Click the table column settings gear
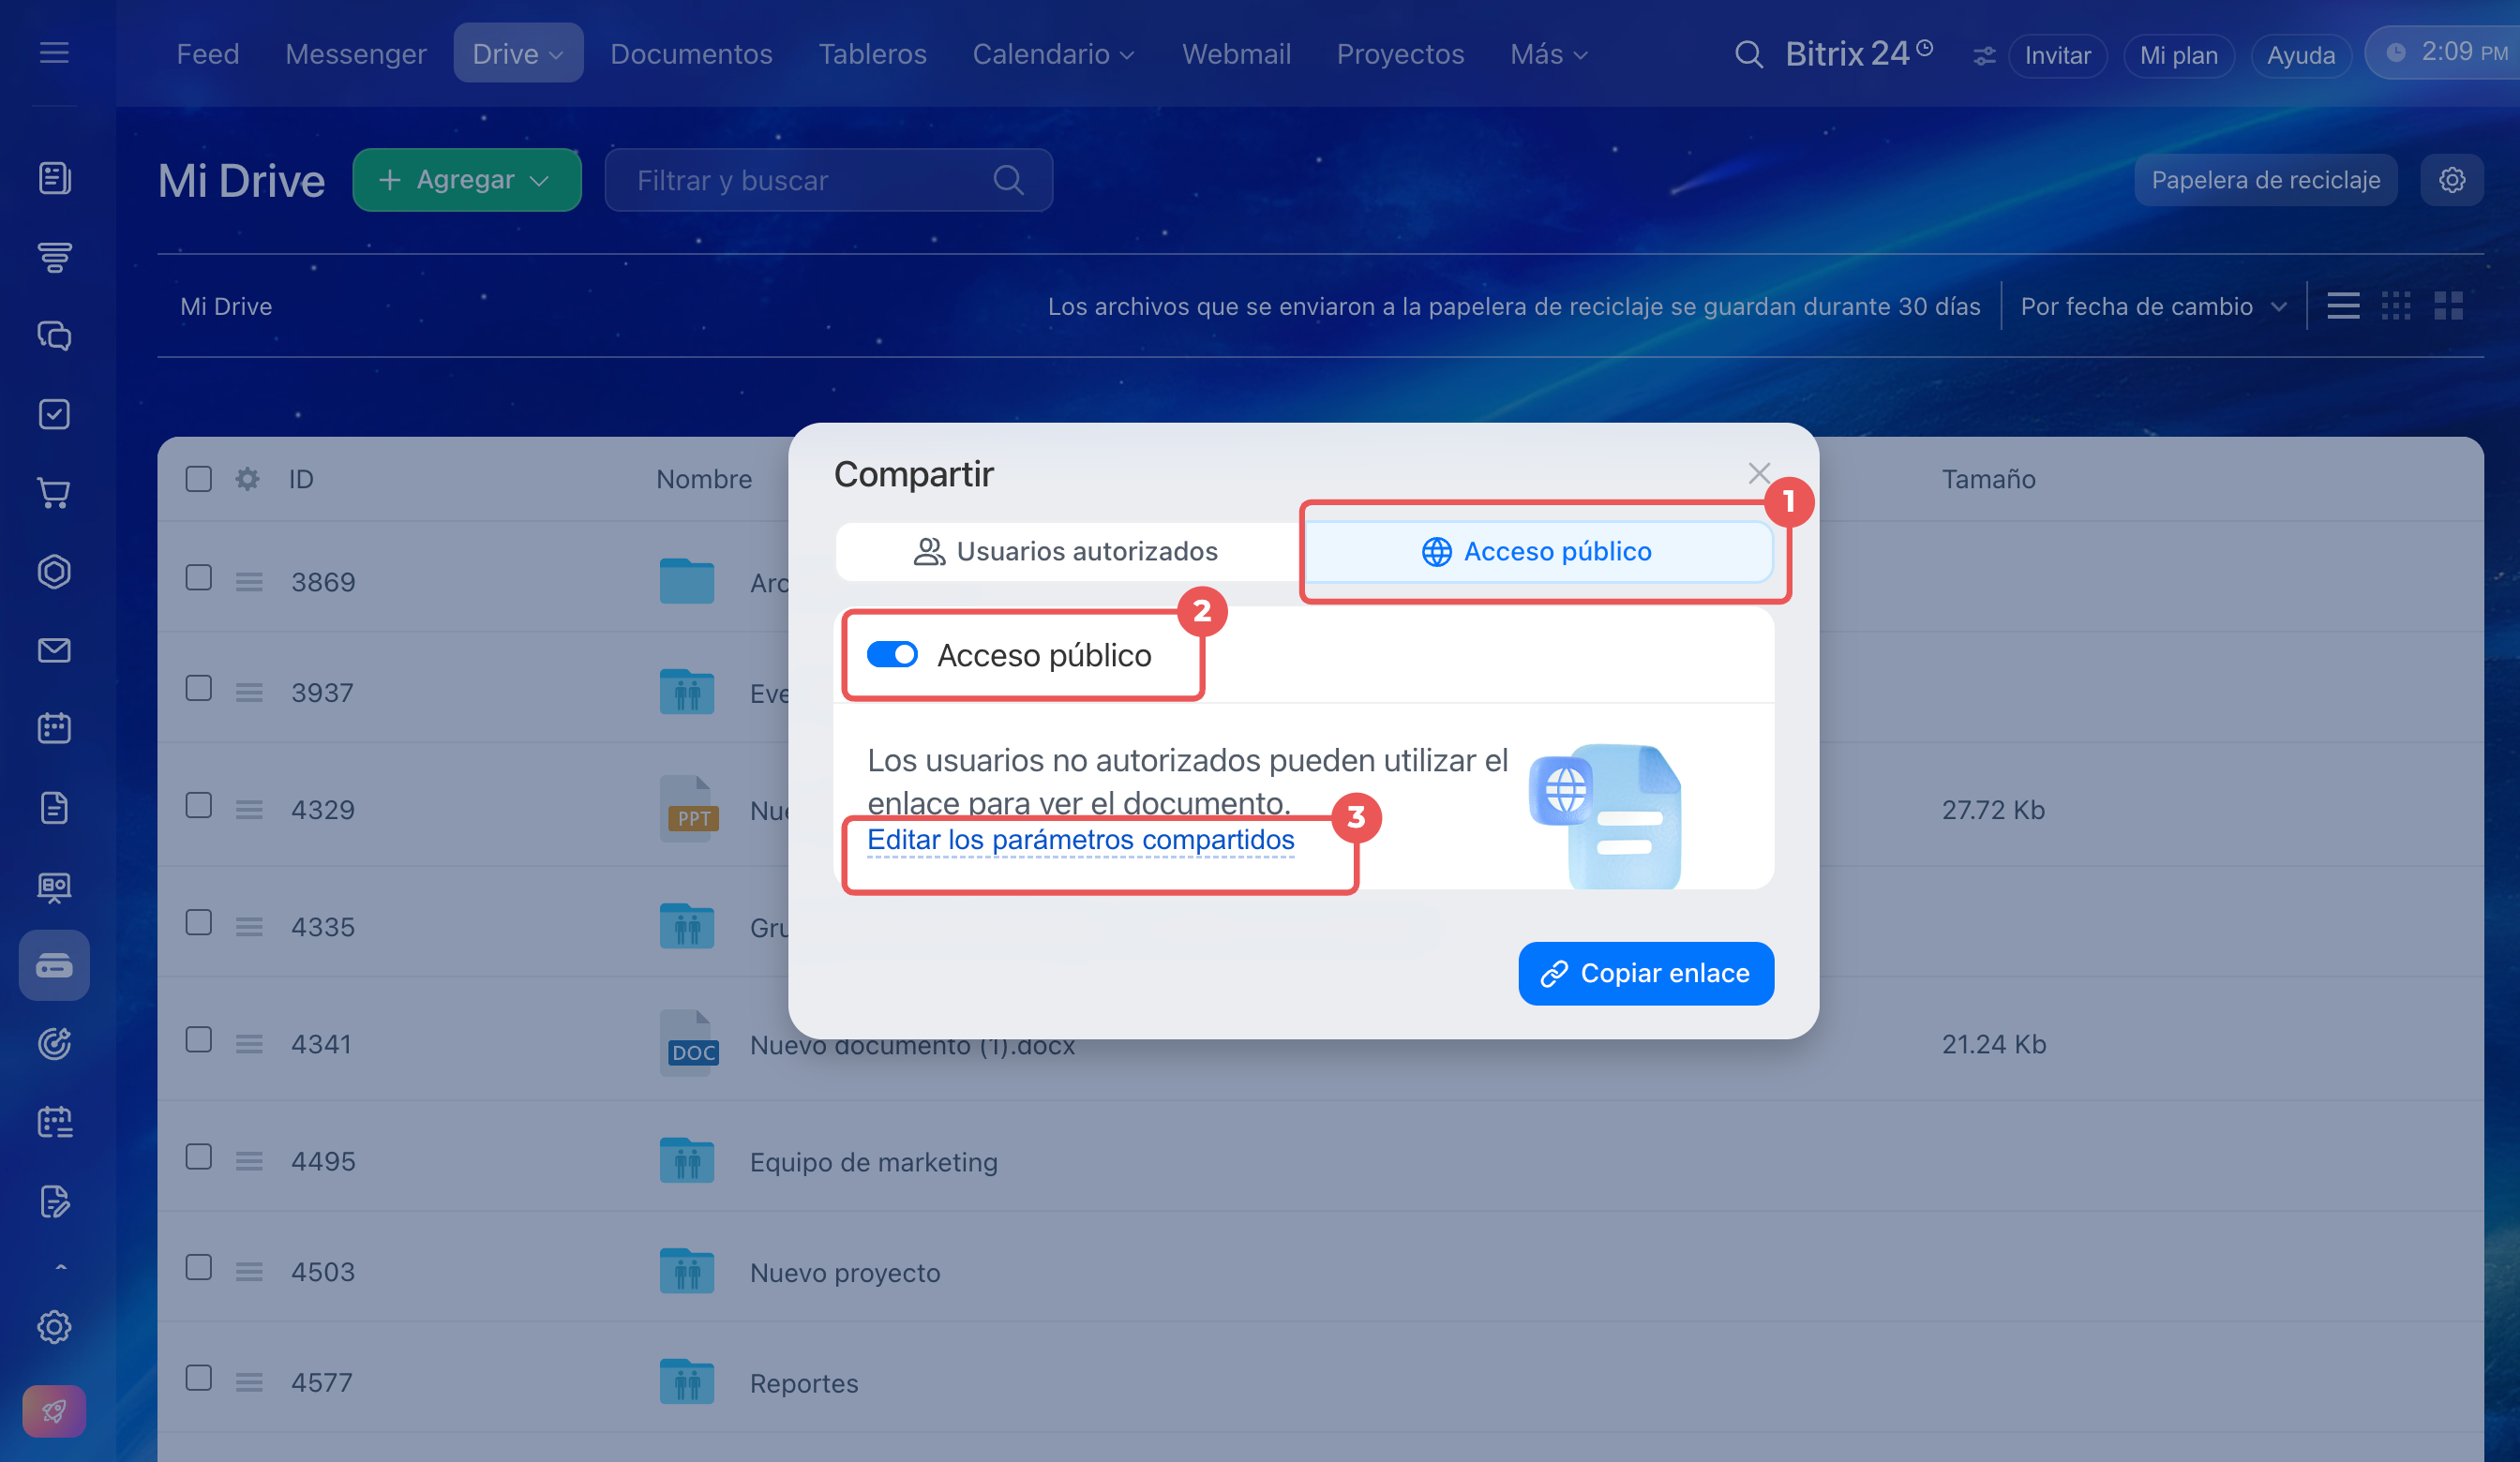Viewport: 2520px width, 1462px height. [247, 479]
